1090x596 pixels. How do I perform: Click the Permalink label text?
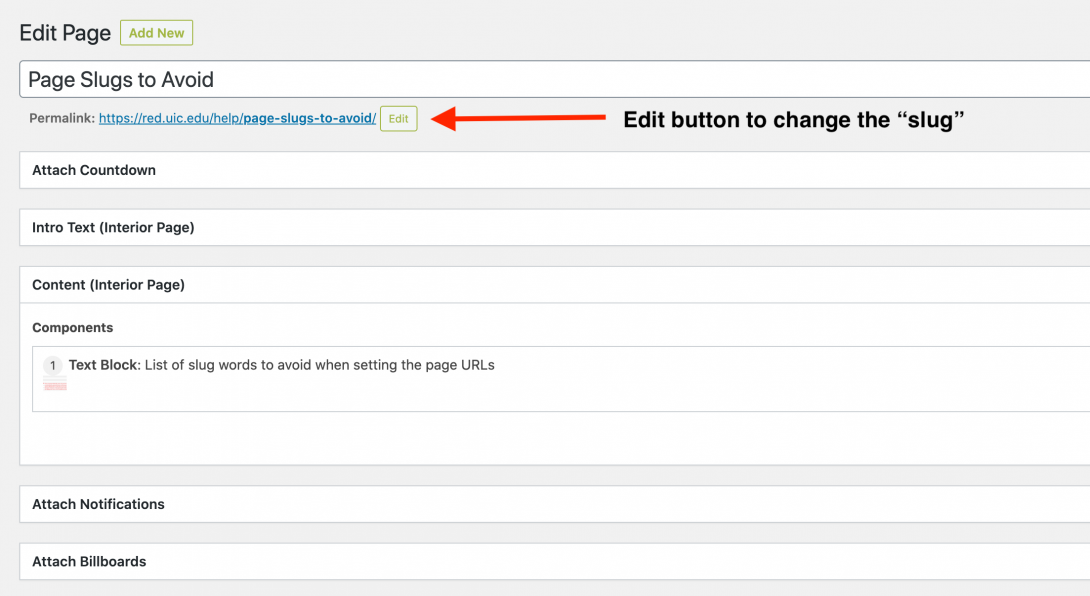[x=62, y=119]
